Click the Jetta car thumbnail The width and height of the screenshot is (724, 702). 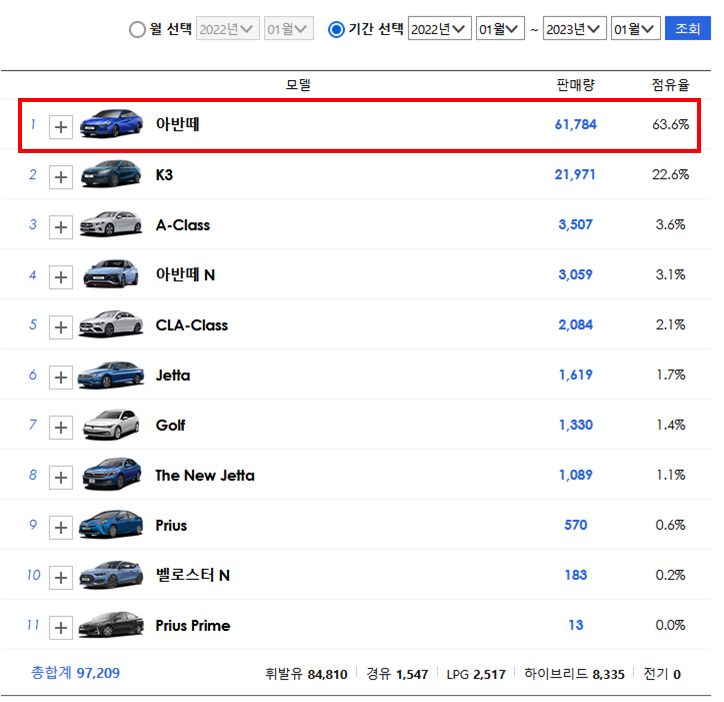[x=111, y=374]
